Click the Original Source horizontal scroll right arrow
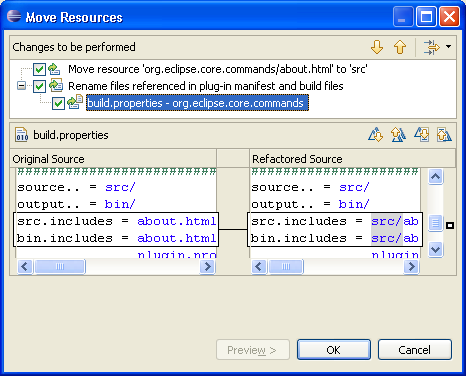 (x=207, y=267)
